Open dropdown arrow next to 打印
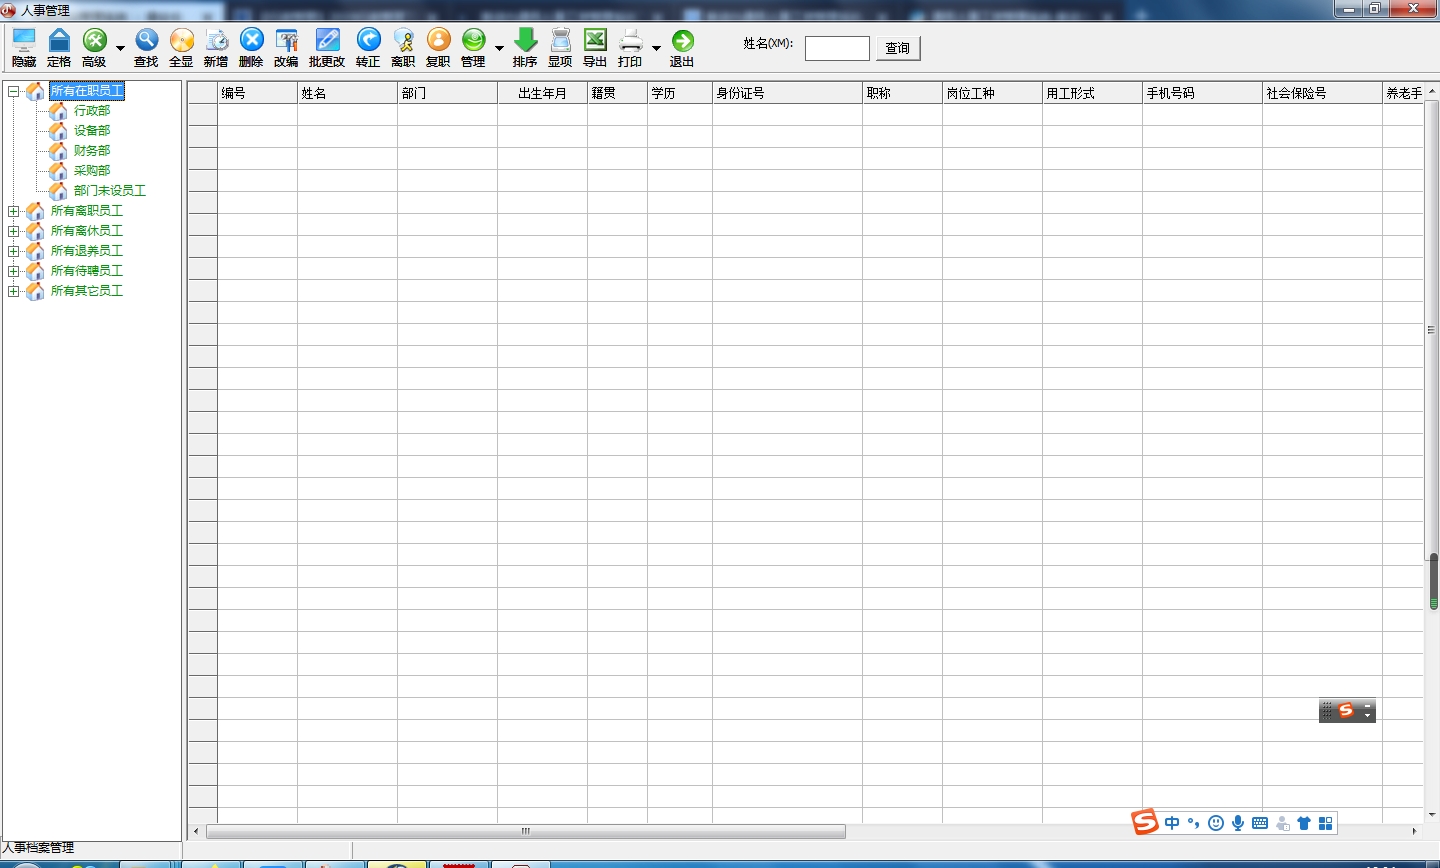The image size is (1440, 868). [656, 48]
